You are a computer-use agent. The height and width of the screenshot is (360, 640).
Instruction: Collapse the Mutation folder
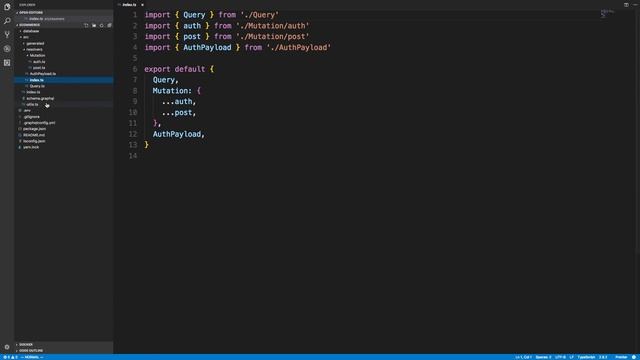point(37,56)
